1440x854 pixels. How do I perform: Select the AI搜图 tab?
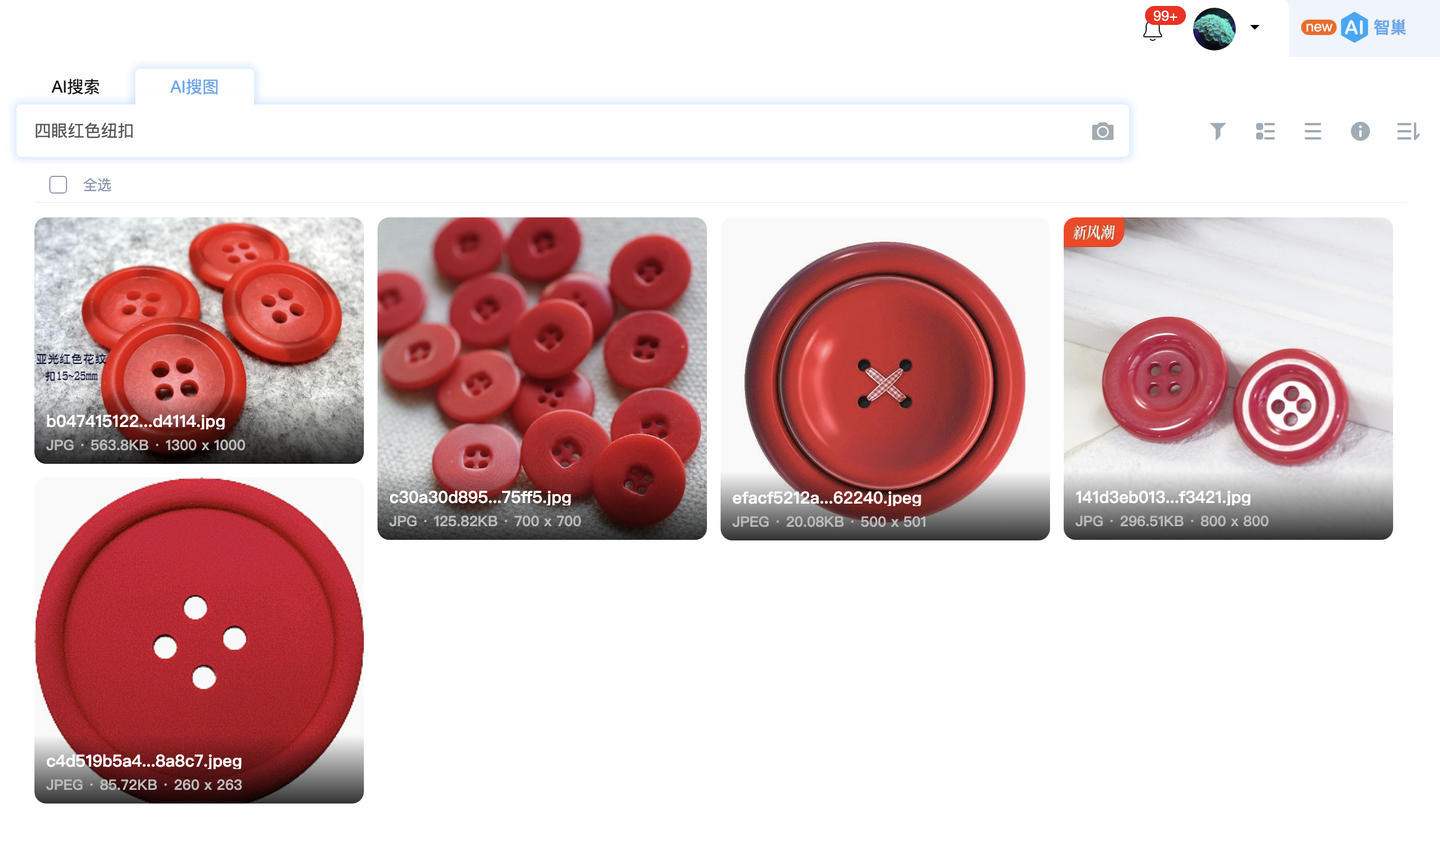coord(194,87)
